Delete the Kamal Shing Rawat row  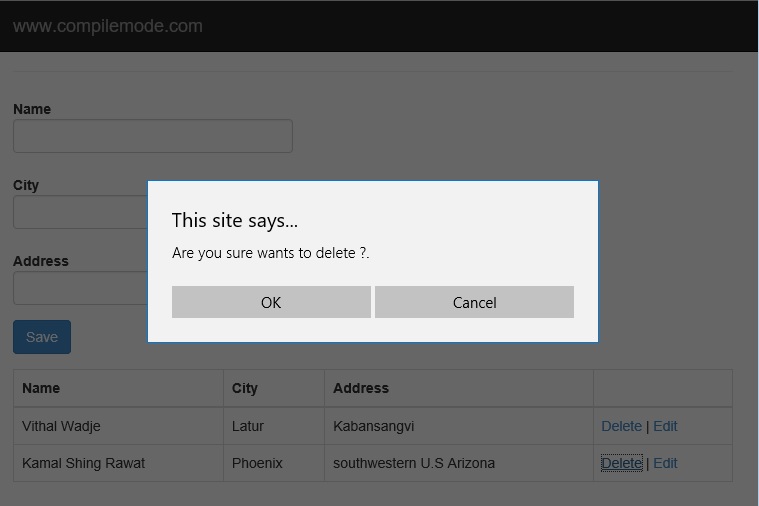tap(621, 463)
